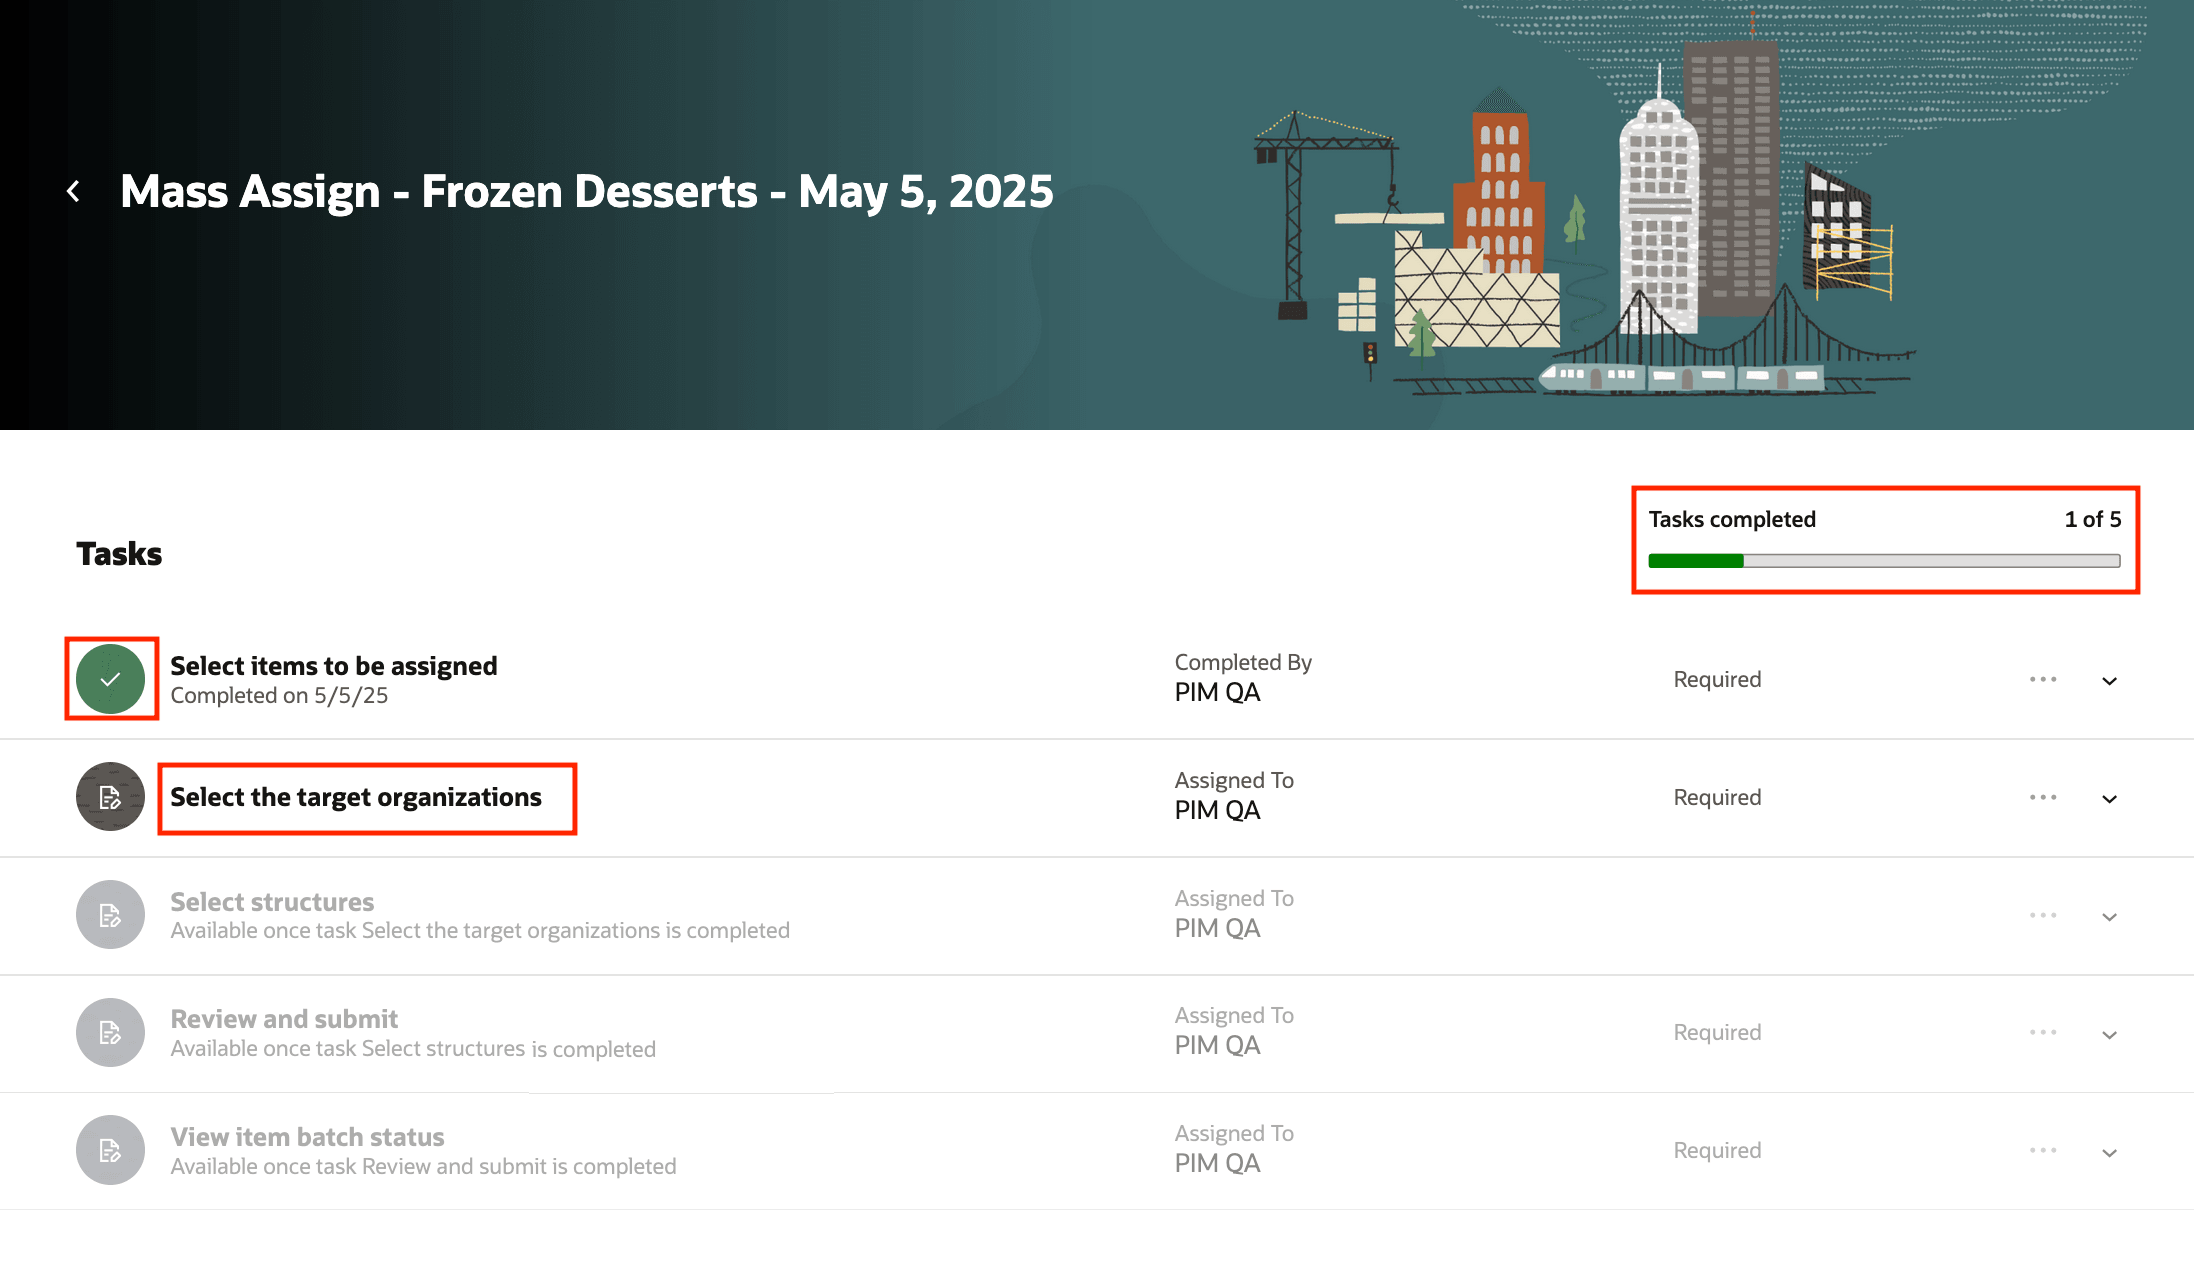The image size is (2194, 1283).
Task: Expand the Select structures task row
Action: click(2110, 917)
